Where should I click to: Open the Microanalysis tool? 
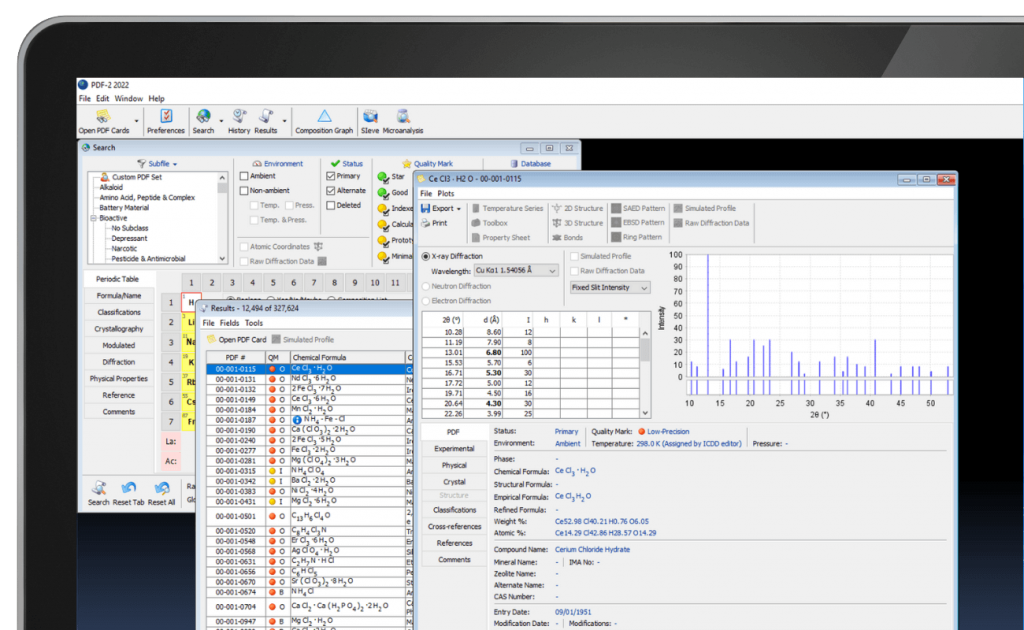click(x=403, y=121)
